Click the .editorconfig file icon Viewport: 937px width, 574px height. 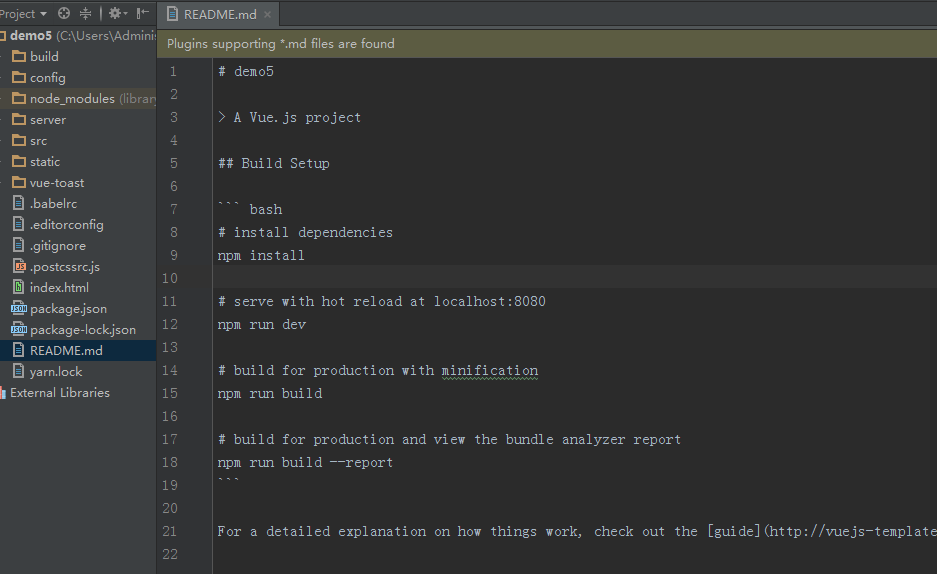[19, 224]
